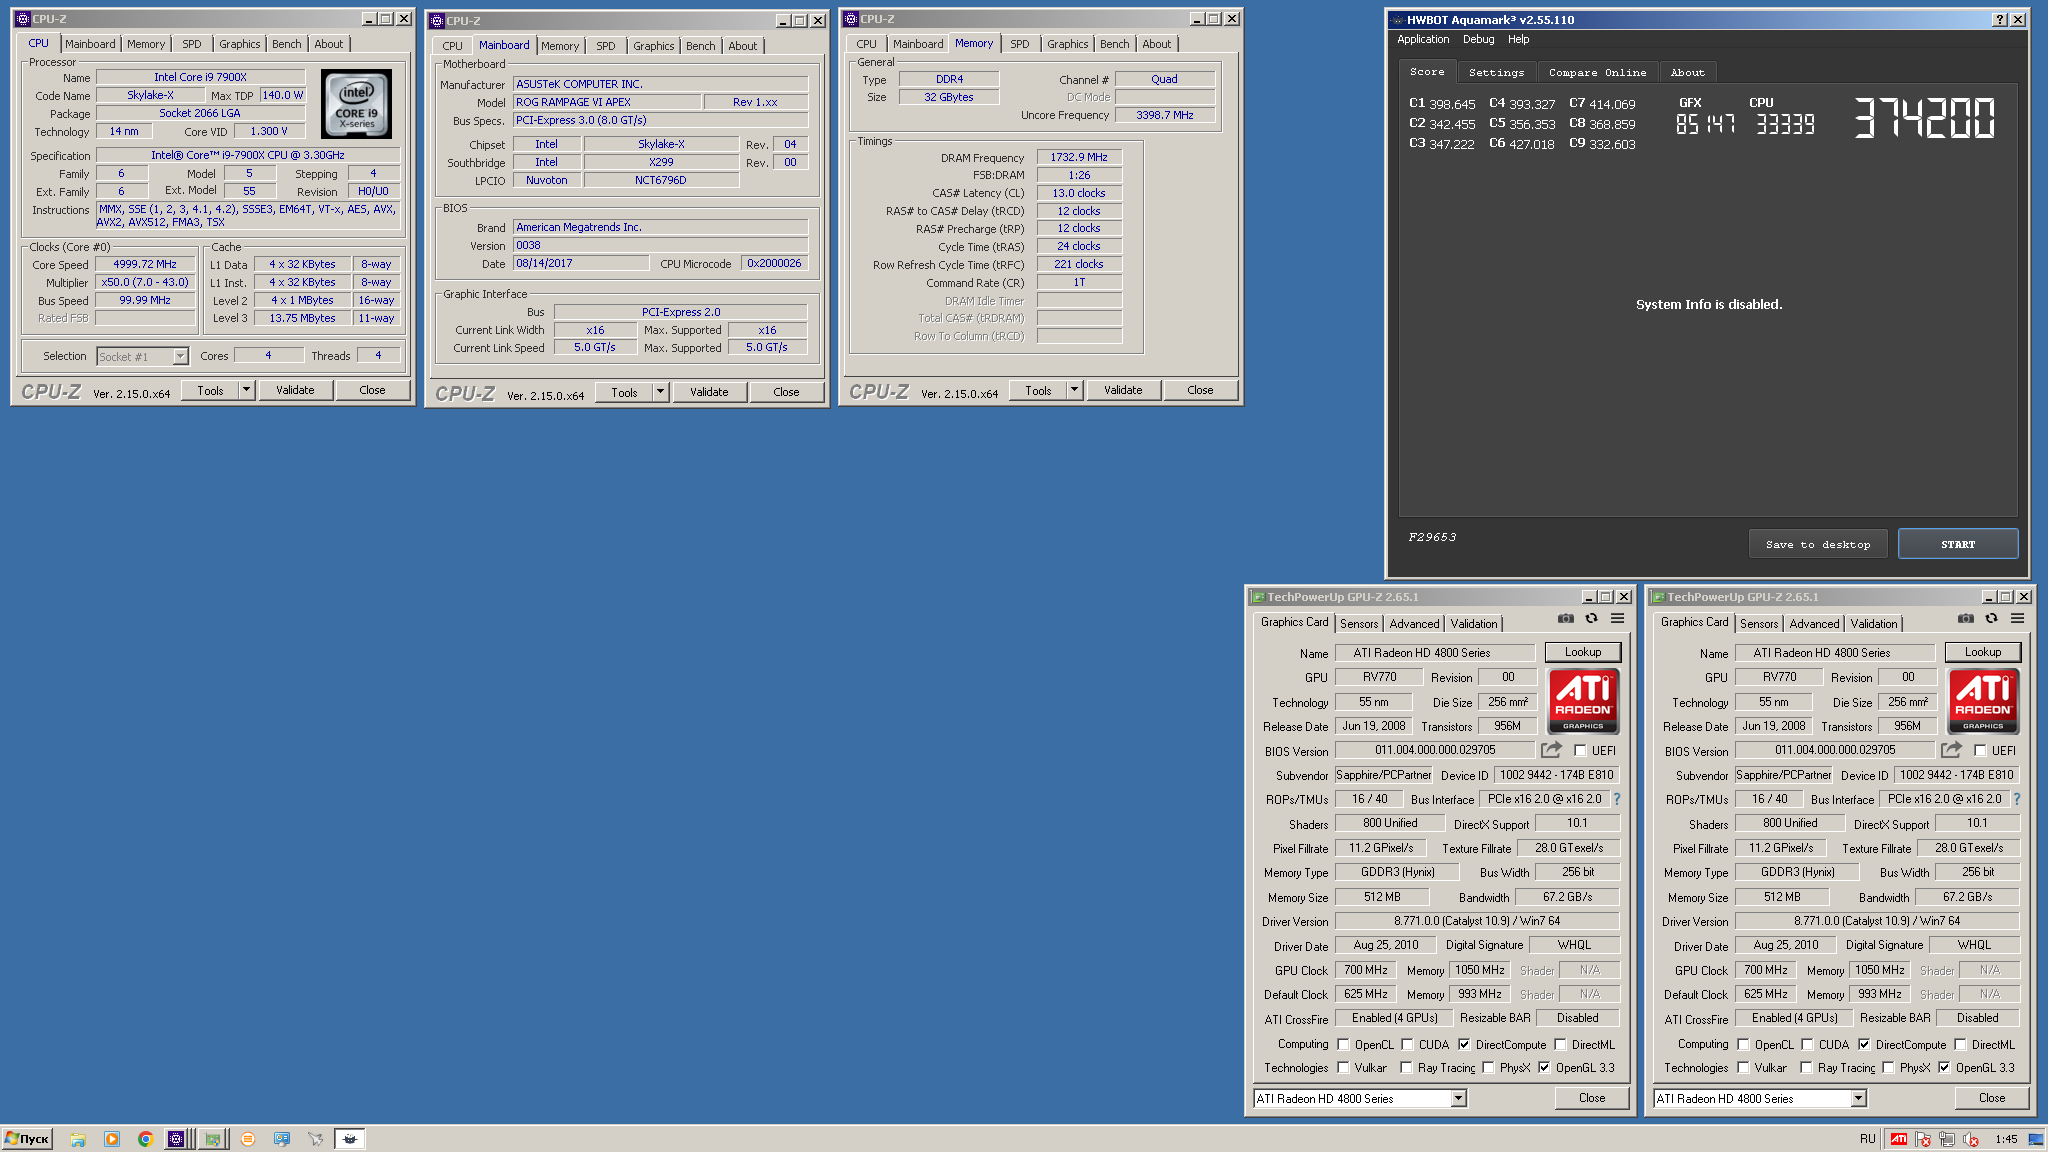Switch to GPU-Z taskbar button

click(213, 1139)
